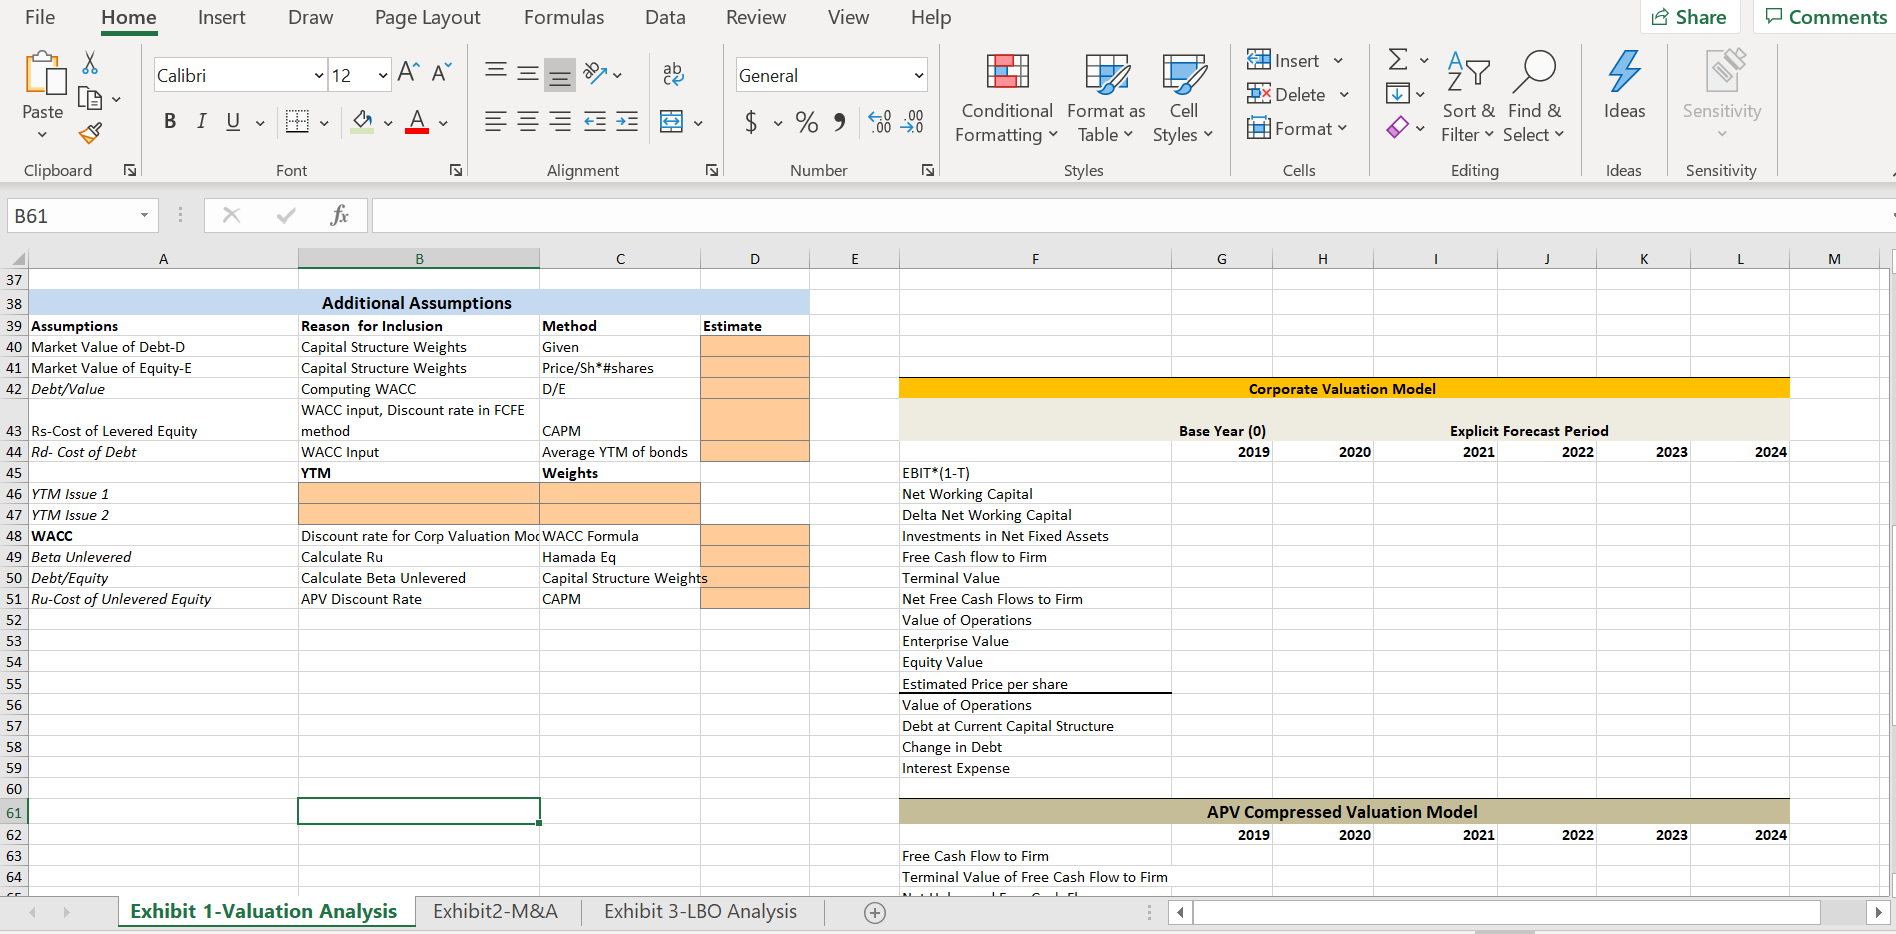Add a new sheet with plus button
1896x934 pixels.
tap(875, 912)
